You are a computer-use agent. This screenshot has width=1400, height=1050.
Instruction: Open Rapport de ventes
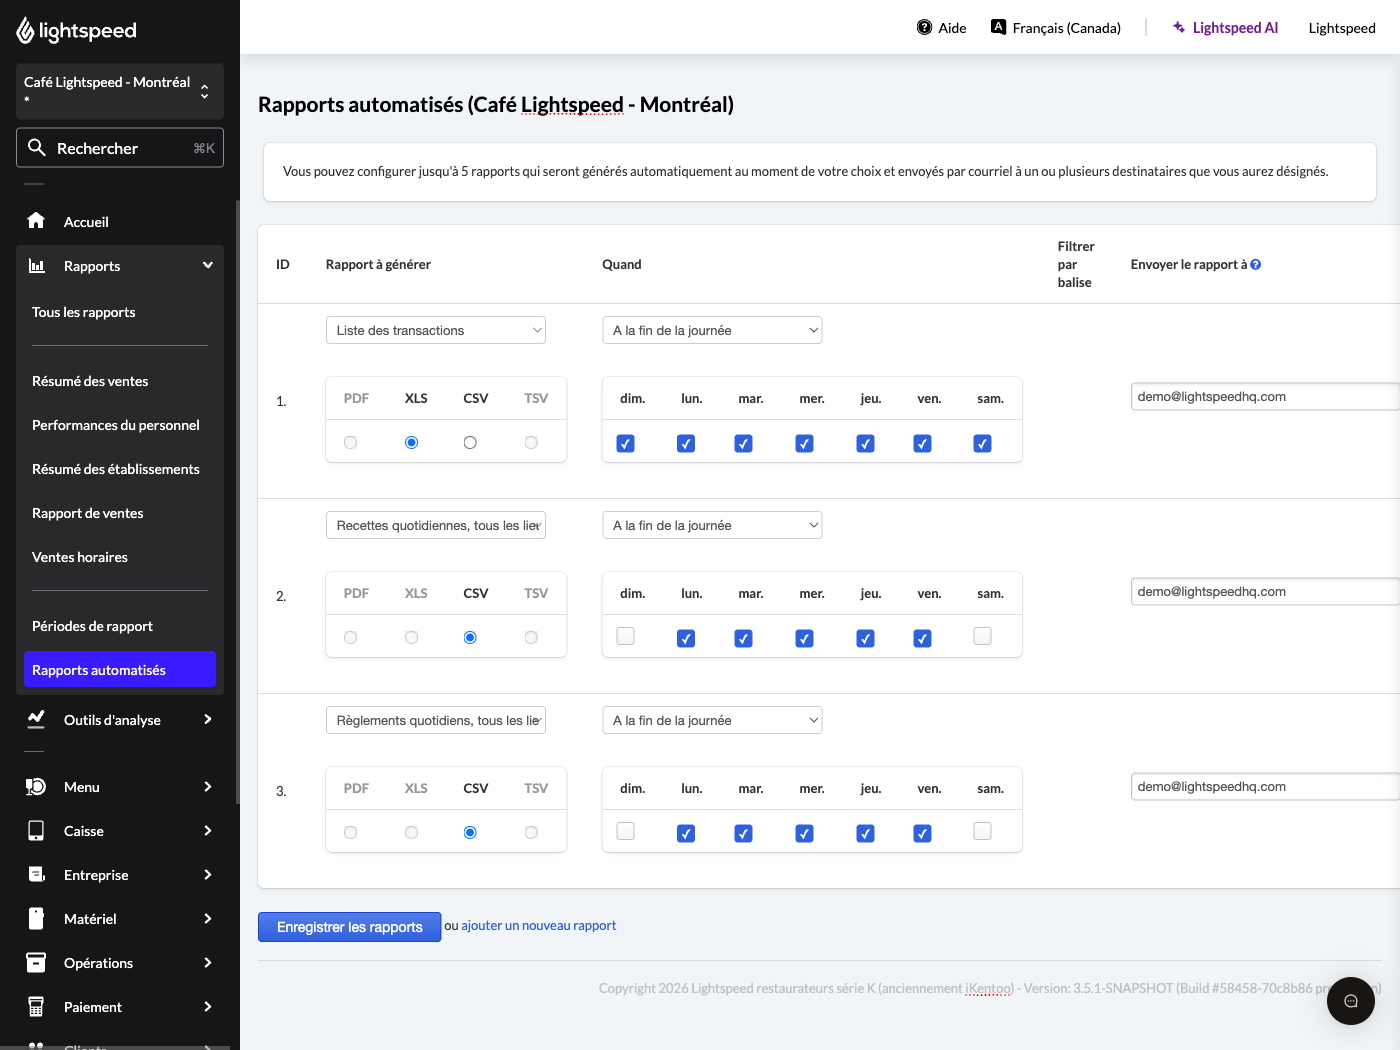pyautogui.click(x=88, y=513)
